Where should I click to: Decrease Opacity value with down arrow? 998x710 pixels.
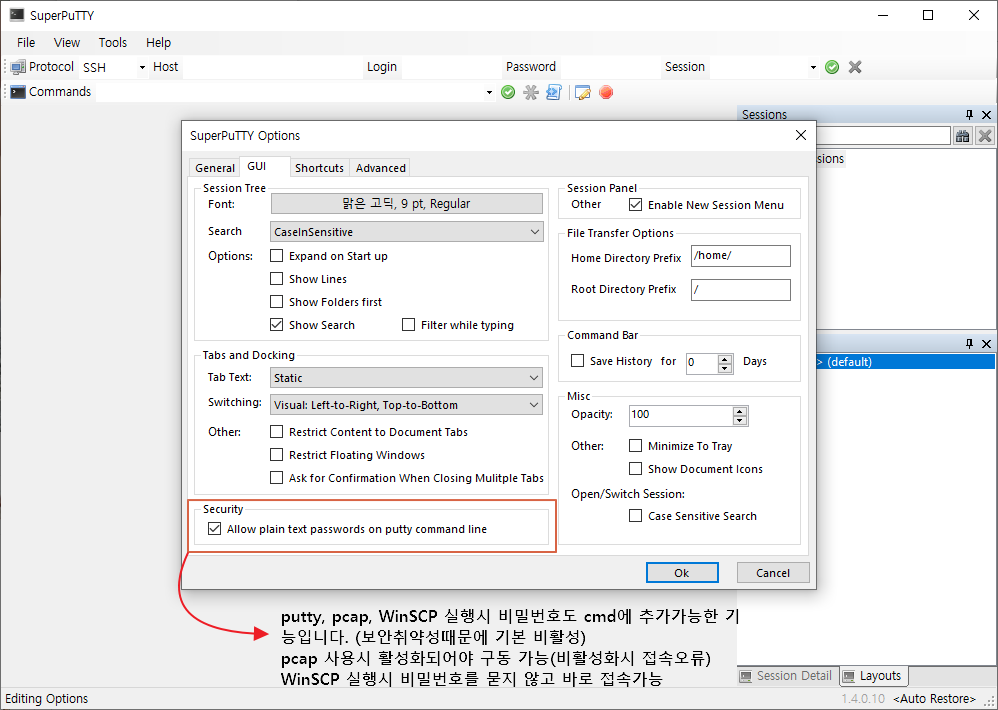click(x=740, y=421)
